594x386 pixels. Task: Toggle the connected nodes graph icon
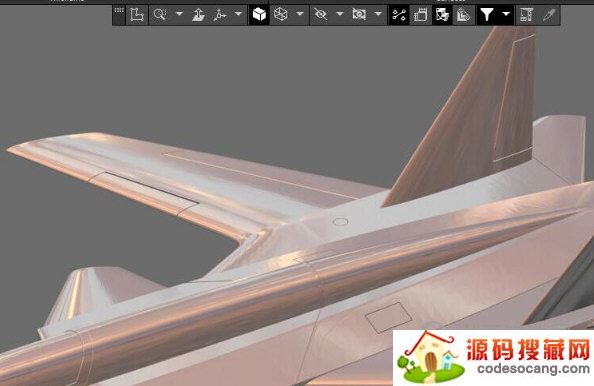pos(399,15)
